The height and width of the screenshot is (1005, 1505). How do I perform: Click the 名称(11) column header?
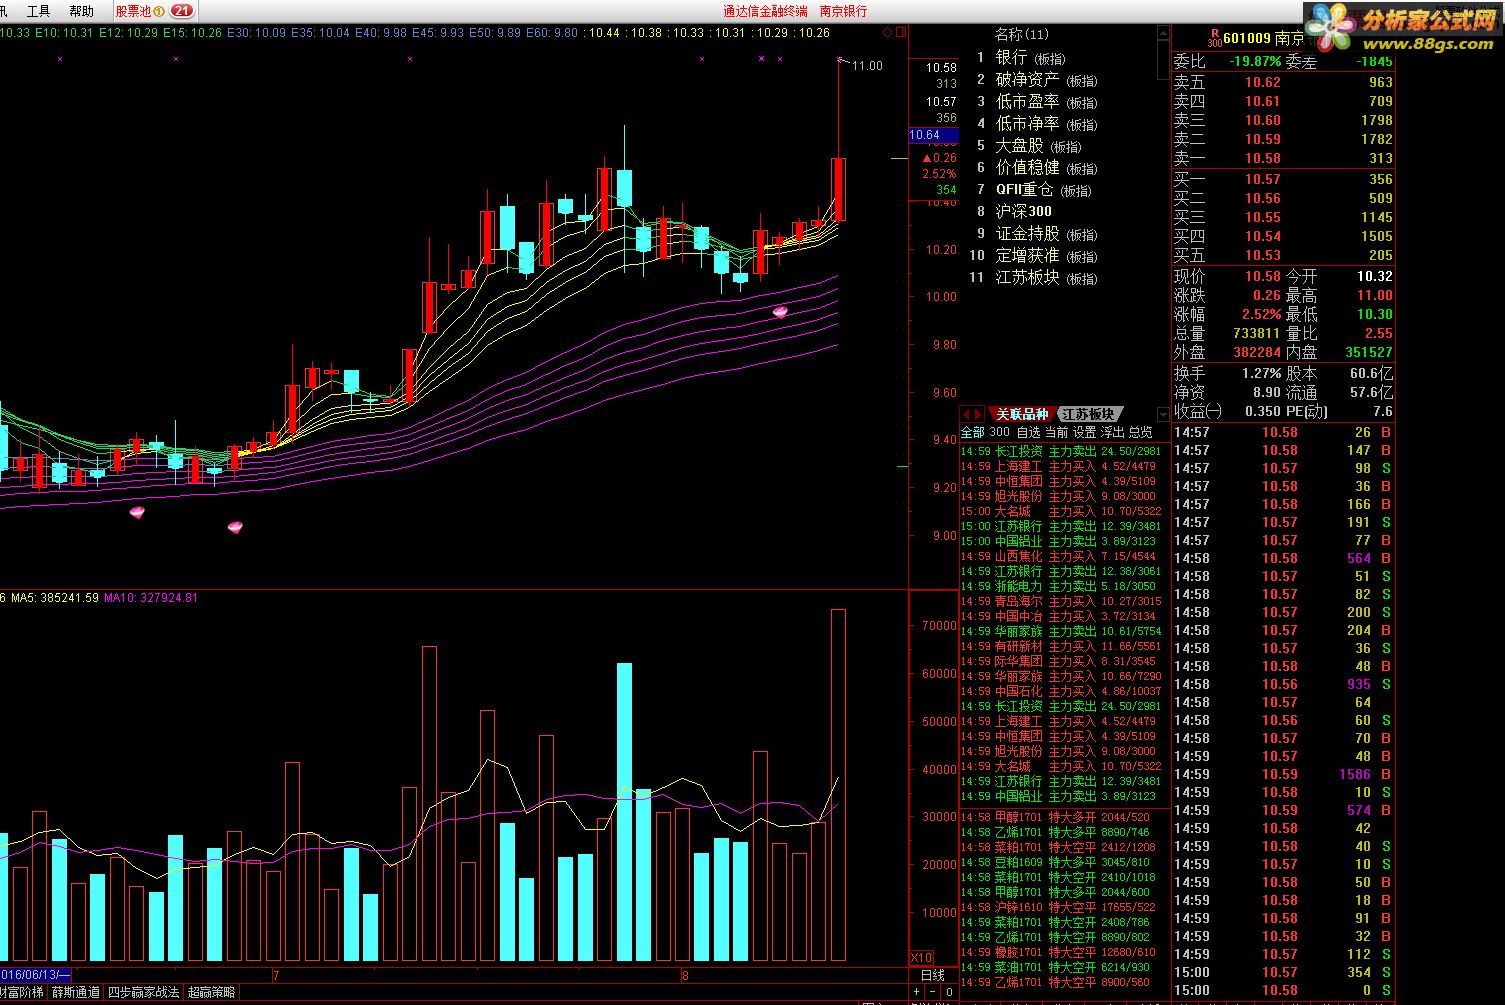[1021, 35]
